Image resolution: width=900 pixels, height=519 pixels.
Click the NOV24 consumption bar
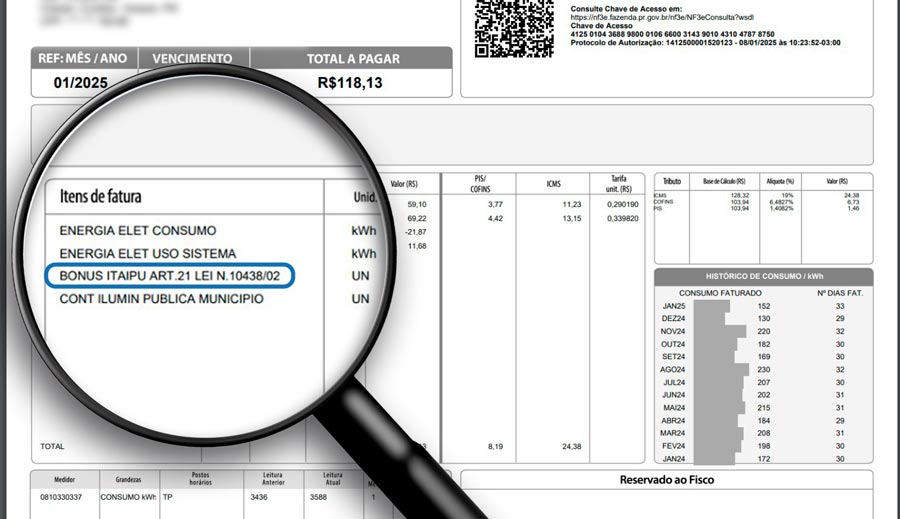coord(720,332)
